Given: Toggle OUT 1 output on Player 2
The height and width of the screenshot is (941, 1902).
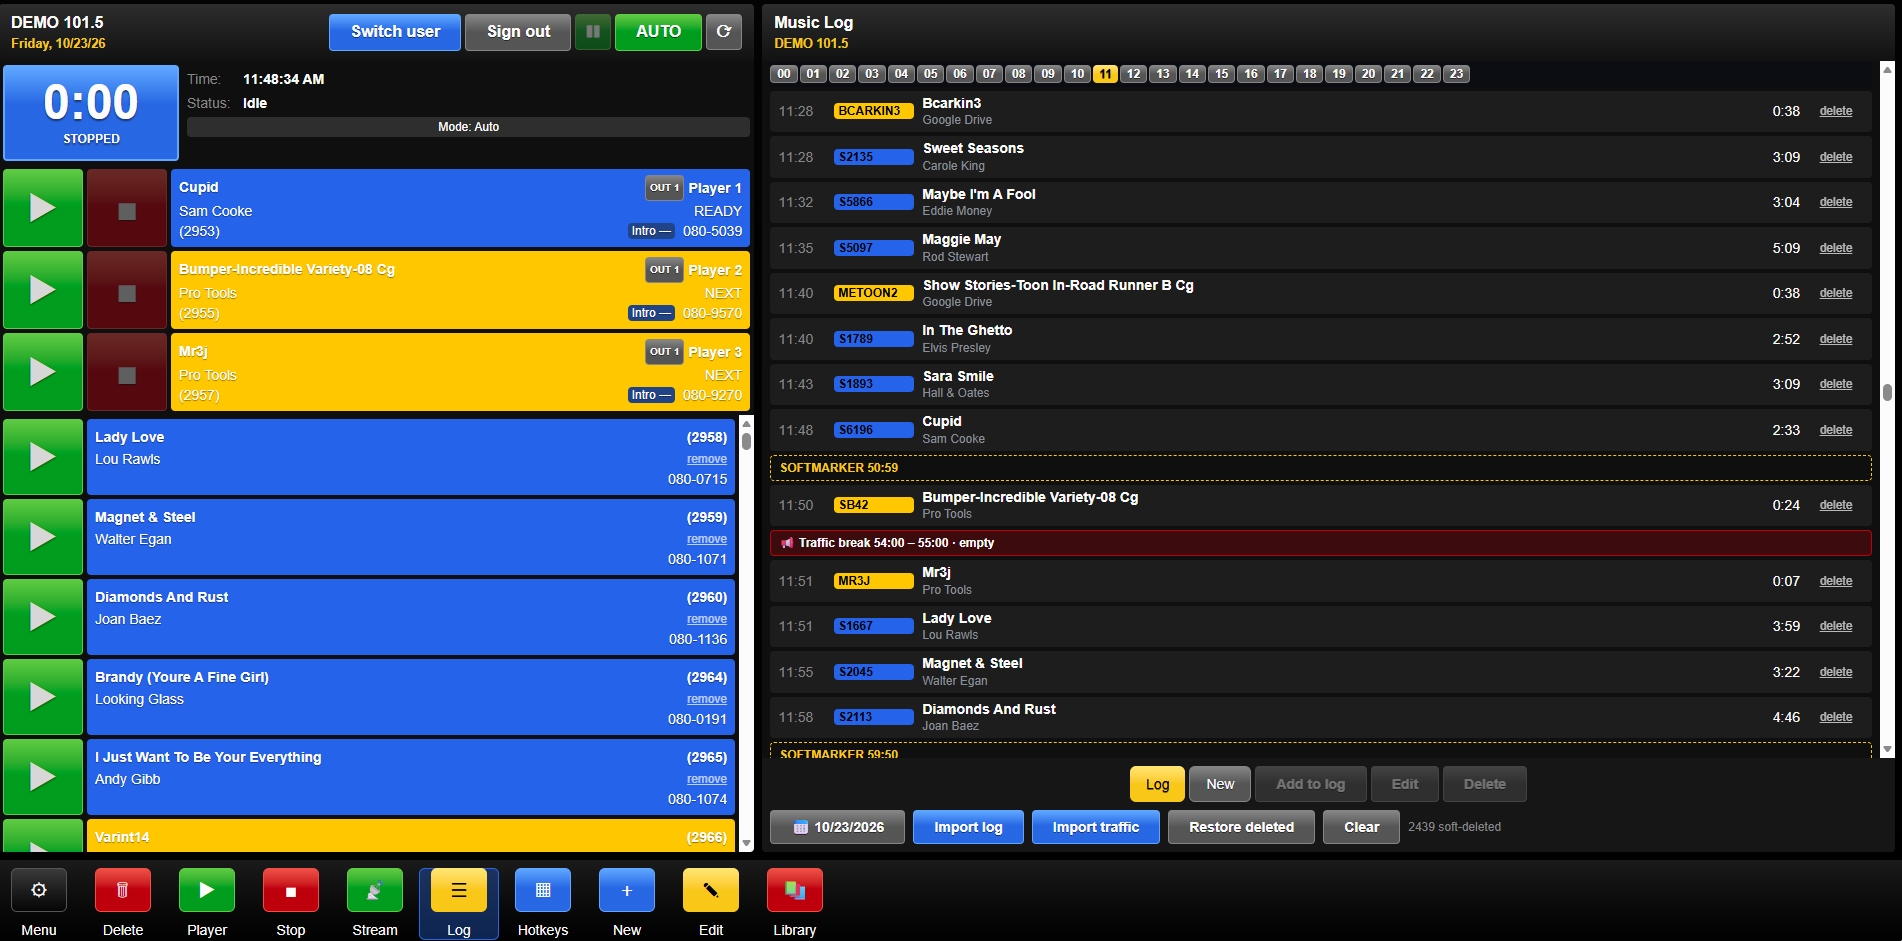Looking at the screenshot, I should [x=664, y=270].
